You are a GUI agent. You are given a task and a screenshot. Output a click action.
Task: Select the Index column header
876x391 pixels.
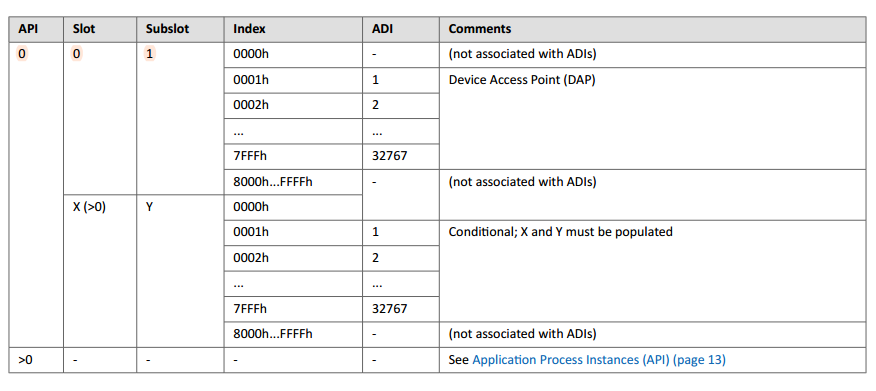(249, 28)
